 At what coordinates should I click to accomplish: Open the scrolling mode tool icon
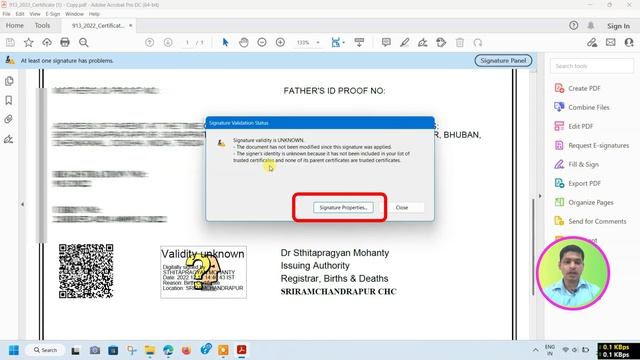[x=359, y=42]
